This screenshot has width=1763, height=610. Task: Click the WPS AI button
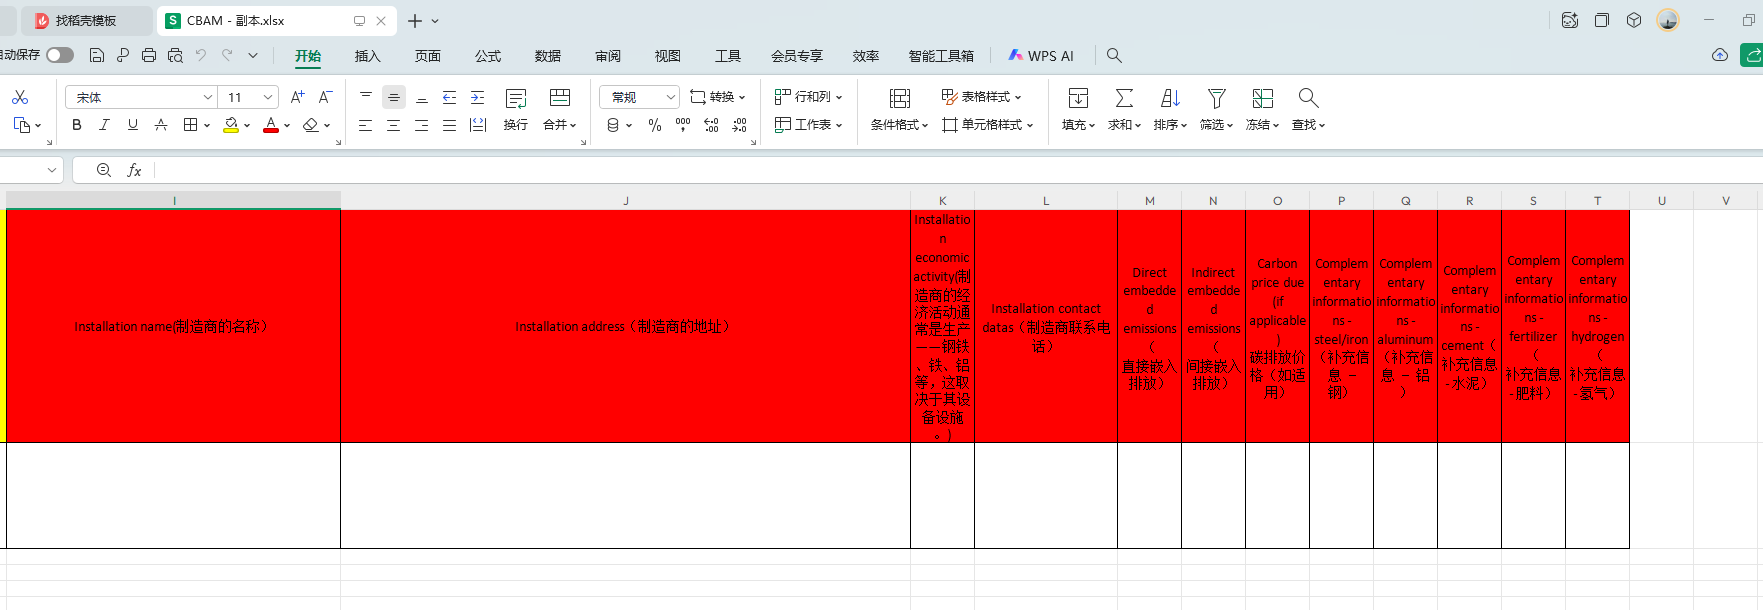point(1041,56)
